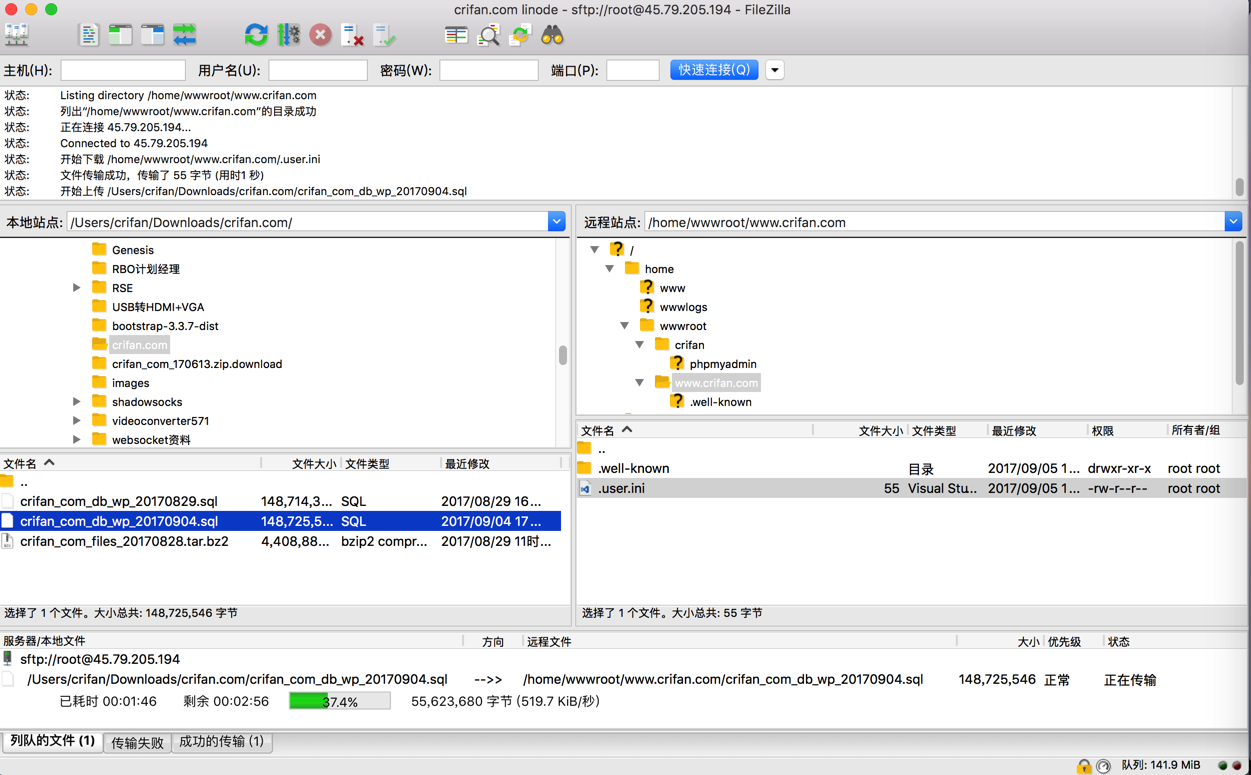Image resolution: width=1251 pixels, height=775 pixels.
Task: Click the .user.ini file icon
Action: pyautogui.click(x=586, y=488)
